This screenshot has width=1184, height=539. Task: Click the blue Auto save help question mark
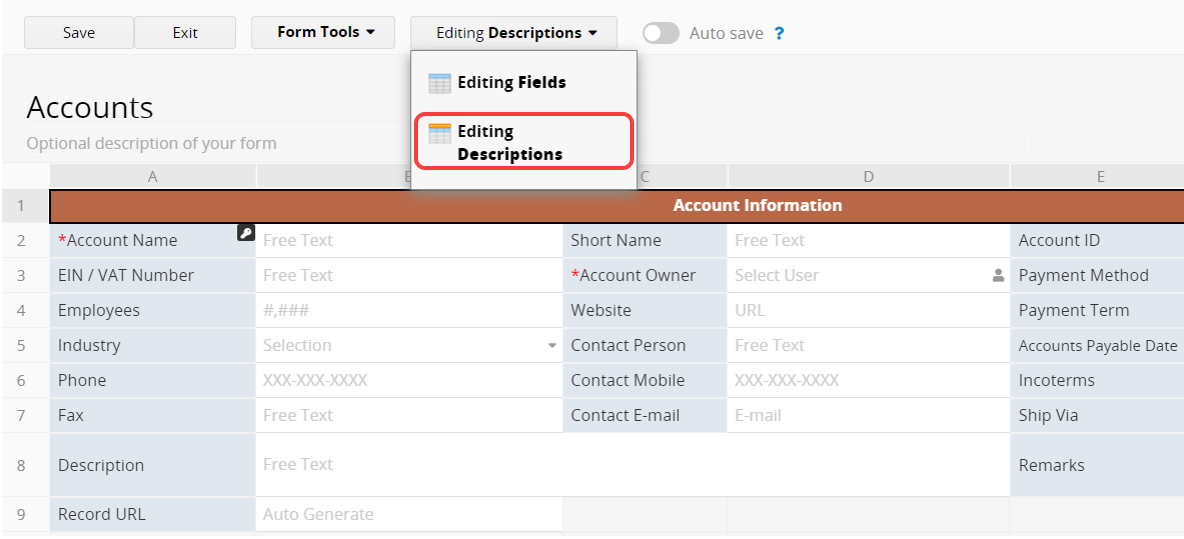click(x=779, y=33)
